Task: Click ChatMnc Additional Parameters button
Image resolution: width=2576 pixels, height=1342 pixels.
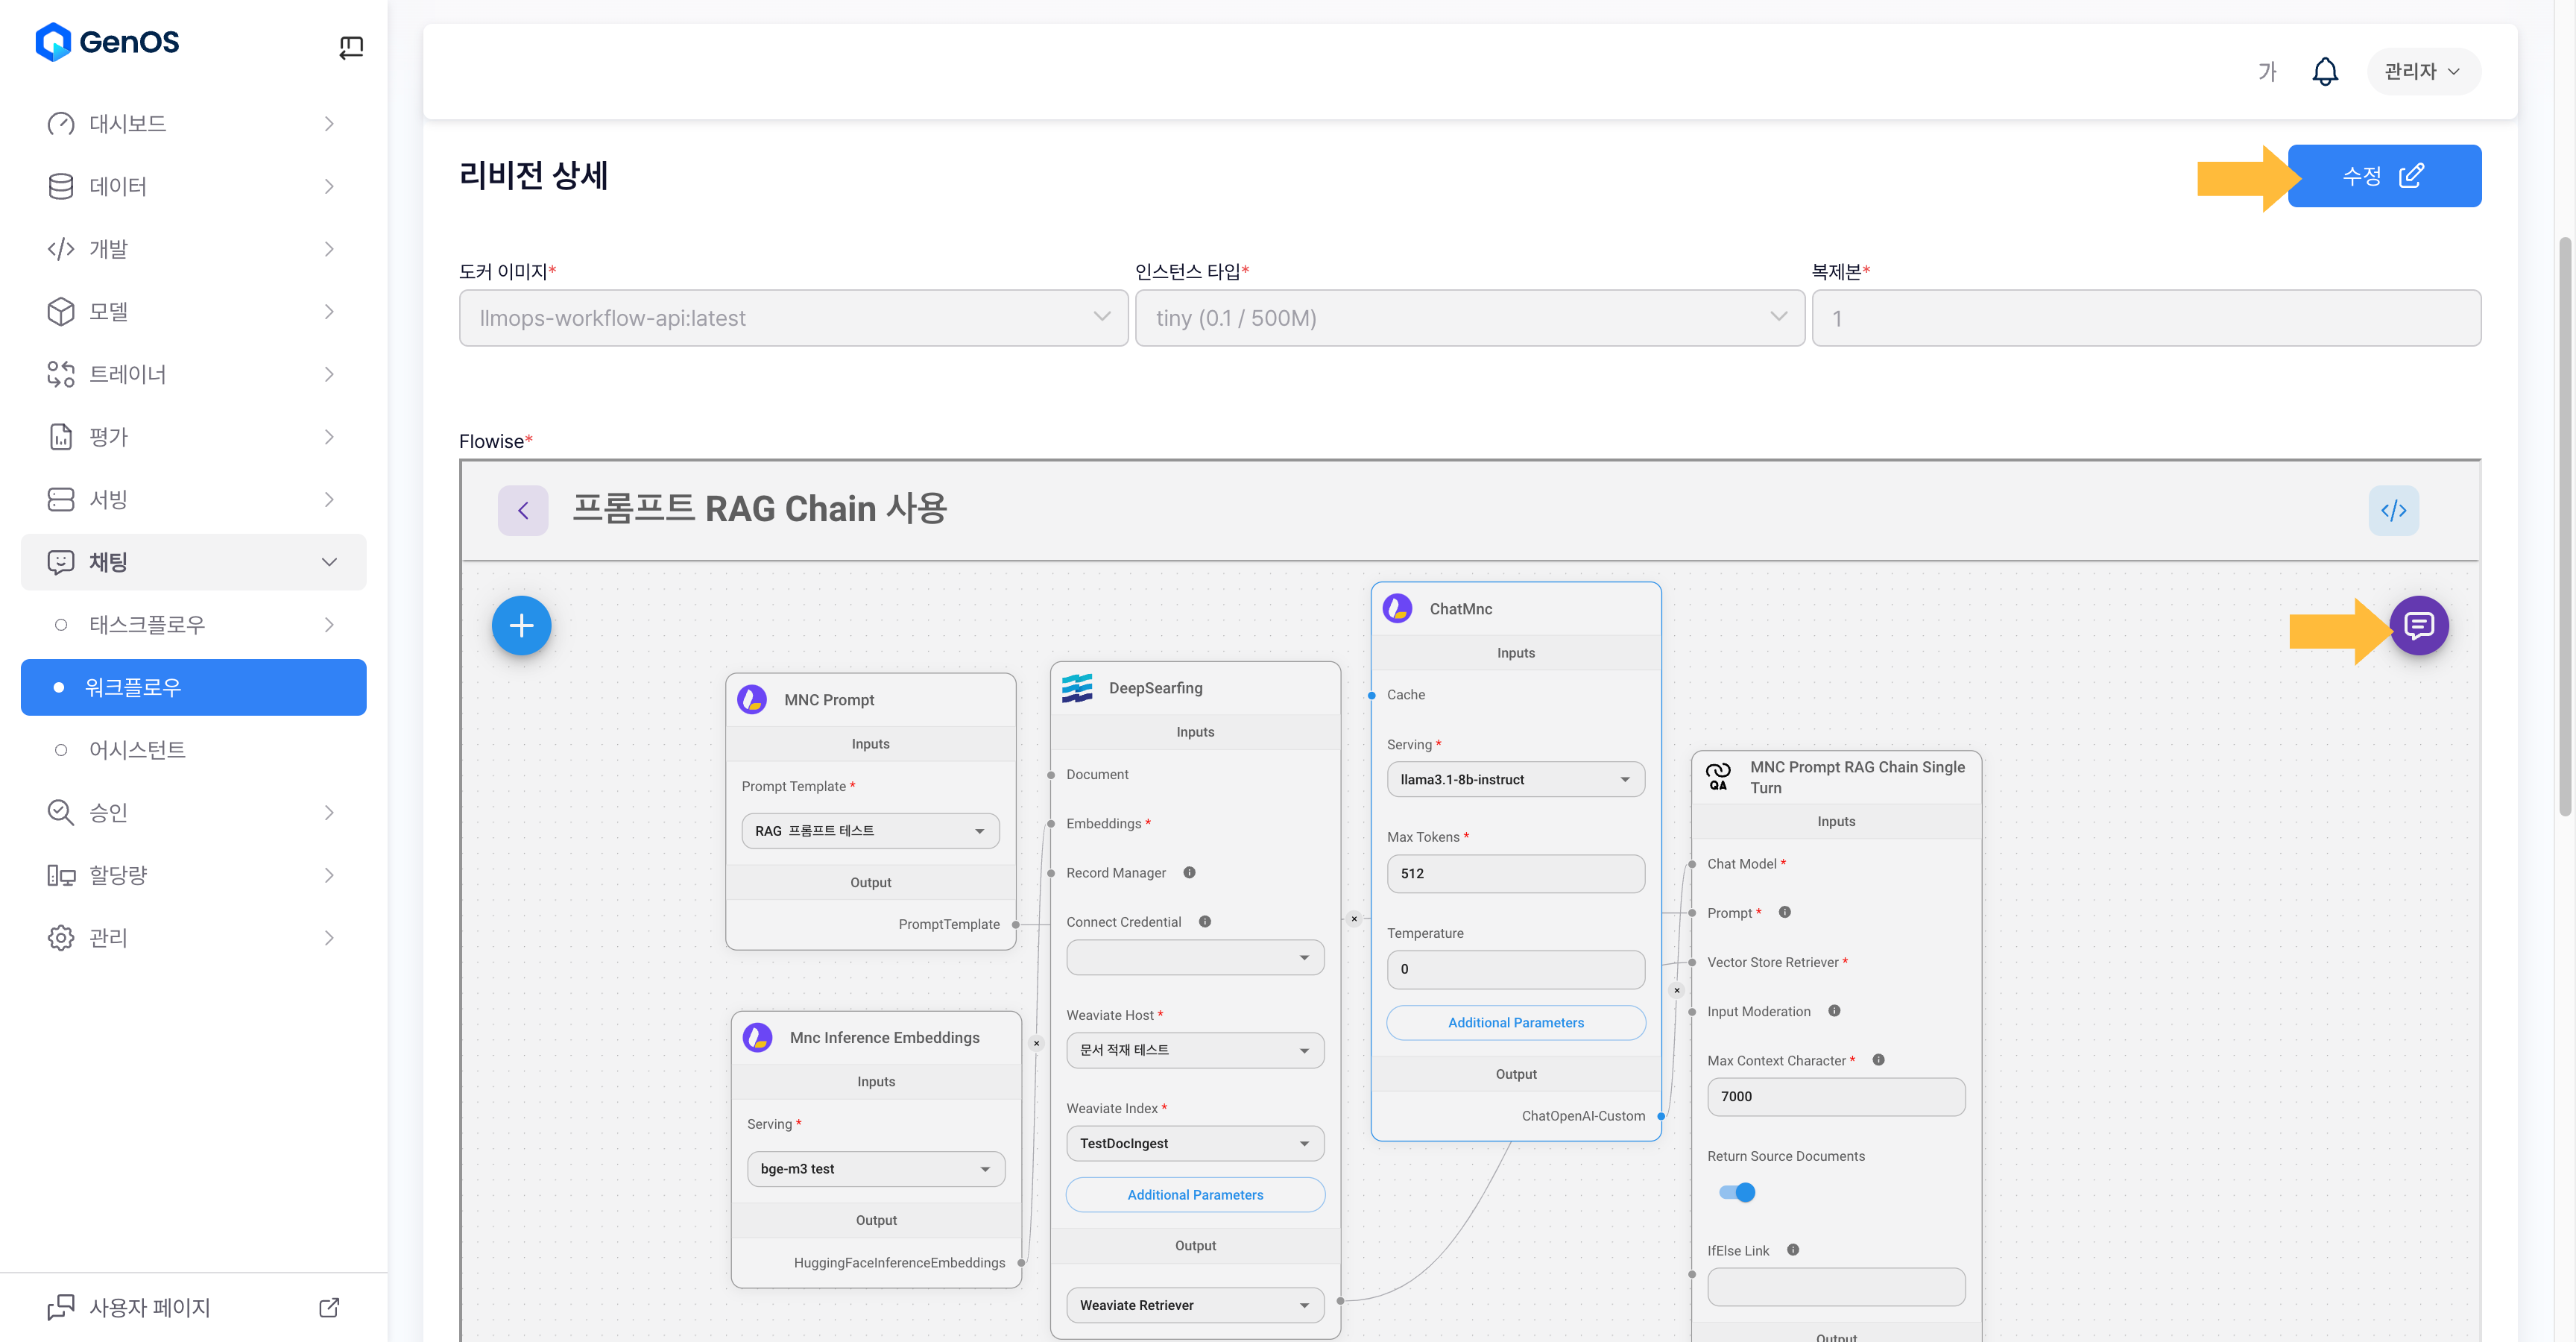Action: 1515,1022
